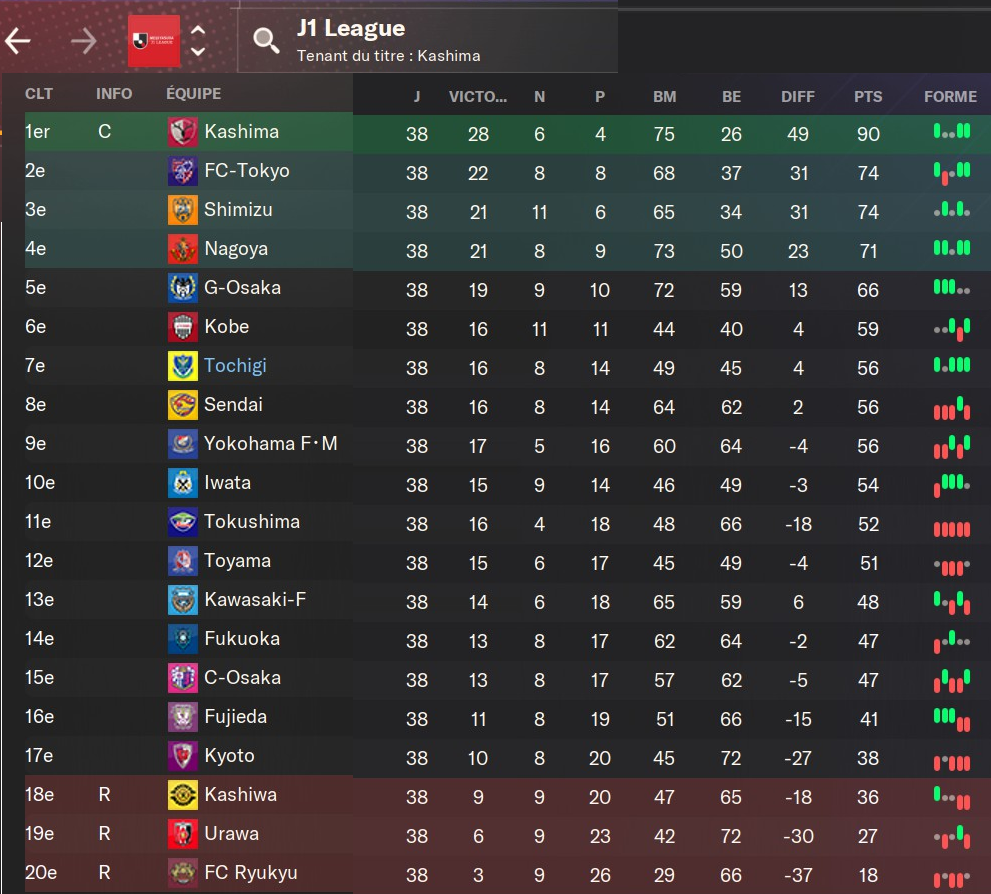Open the Nagoya team link
The width and height of the screenshot is (991, 894).
tap(236, 249)
